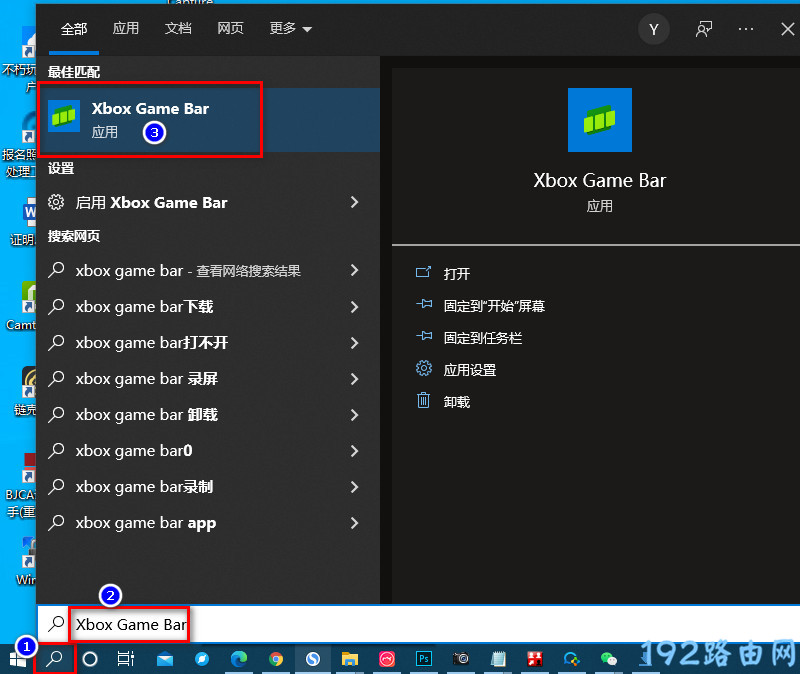
Task: Expand arrow beside xbox game bar 卸载
Action: (x=354, y=414)
